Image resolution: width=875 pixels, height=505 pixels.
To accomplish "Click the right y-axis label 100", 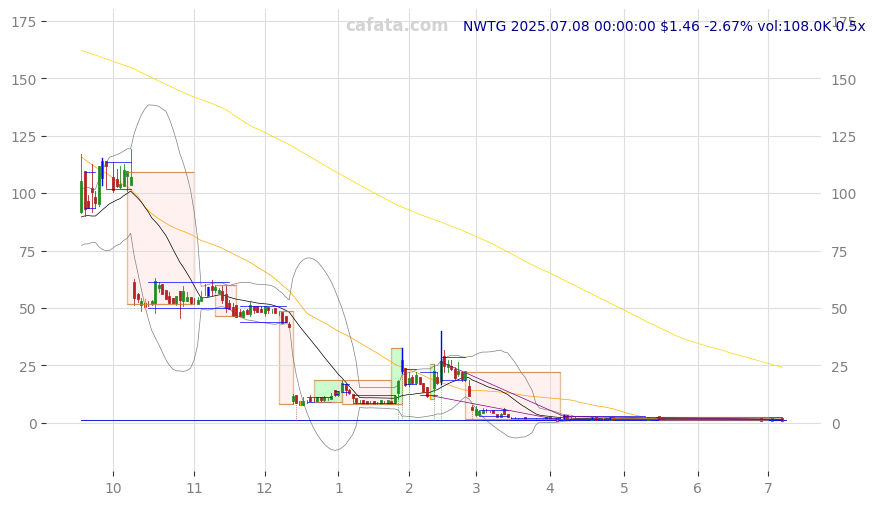I will point(843,194).
